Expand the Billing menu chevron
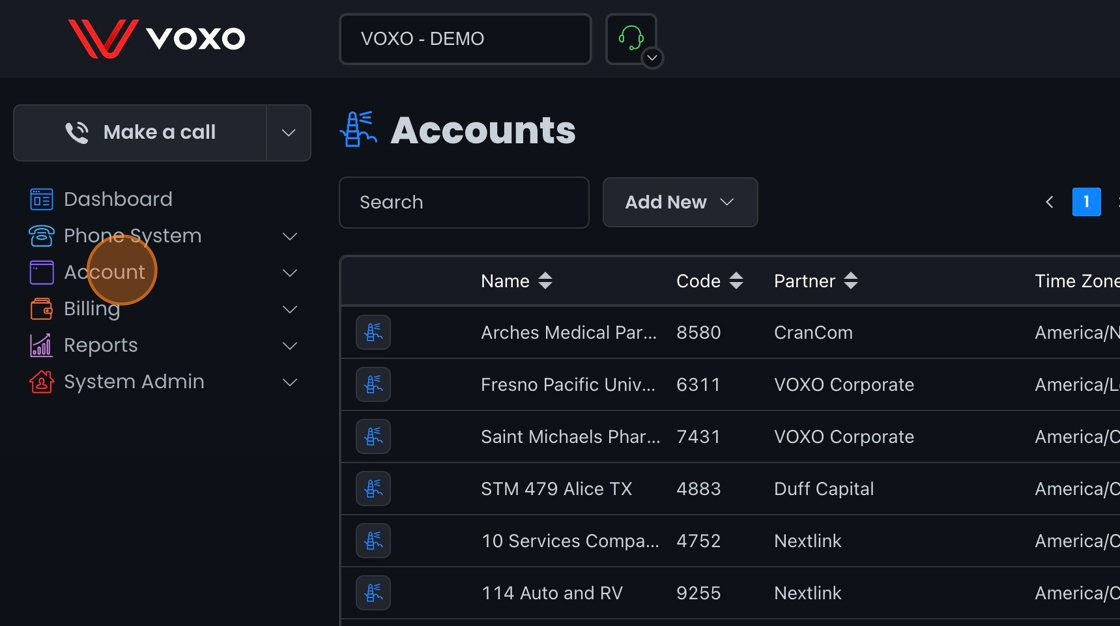This screenshot has width=1120, height=626. [x=290, y=310]
